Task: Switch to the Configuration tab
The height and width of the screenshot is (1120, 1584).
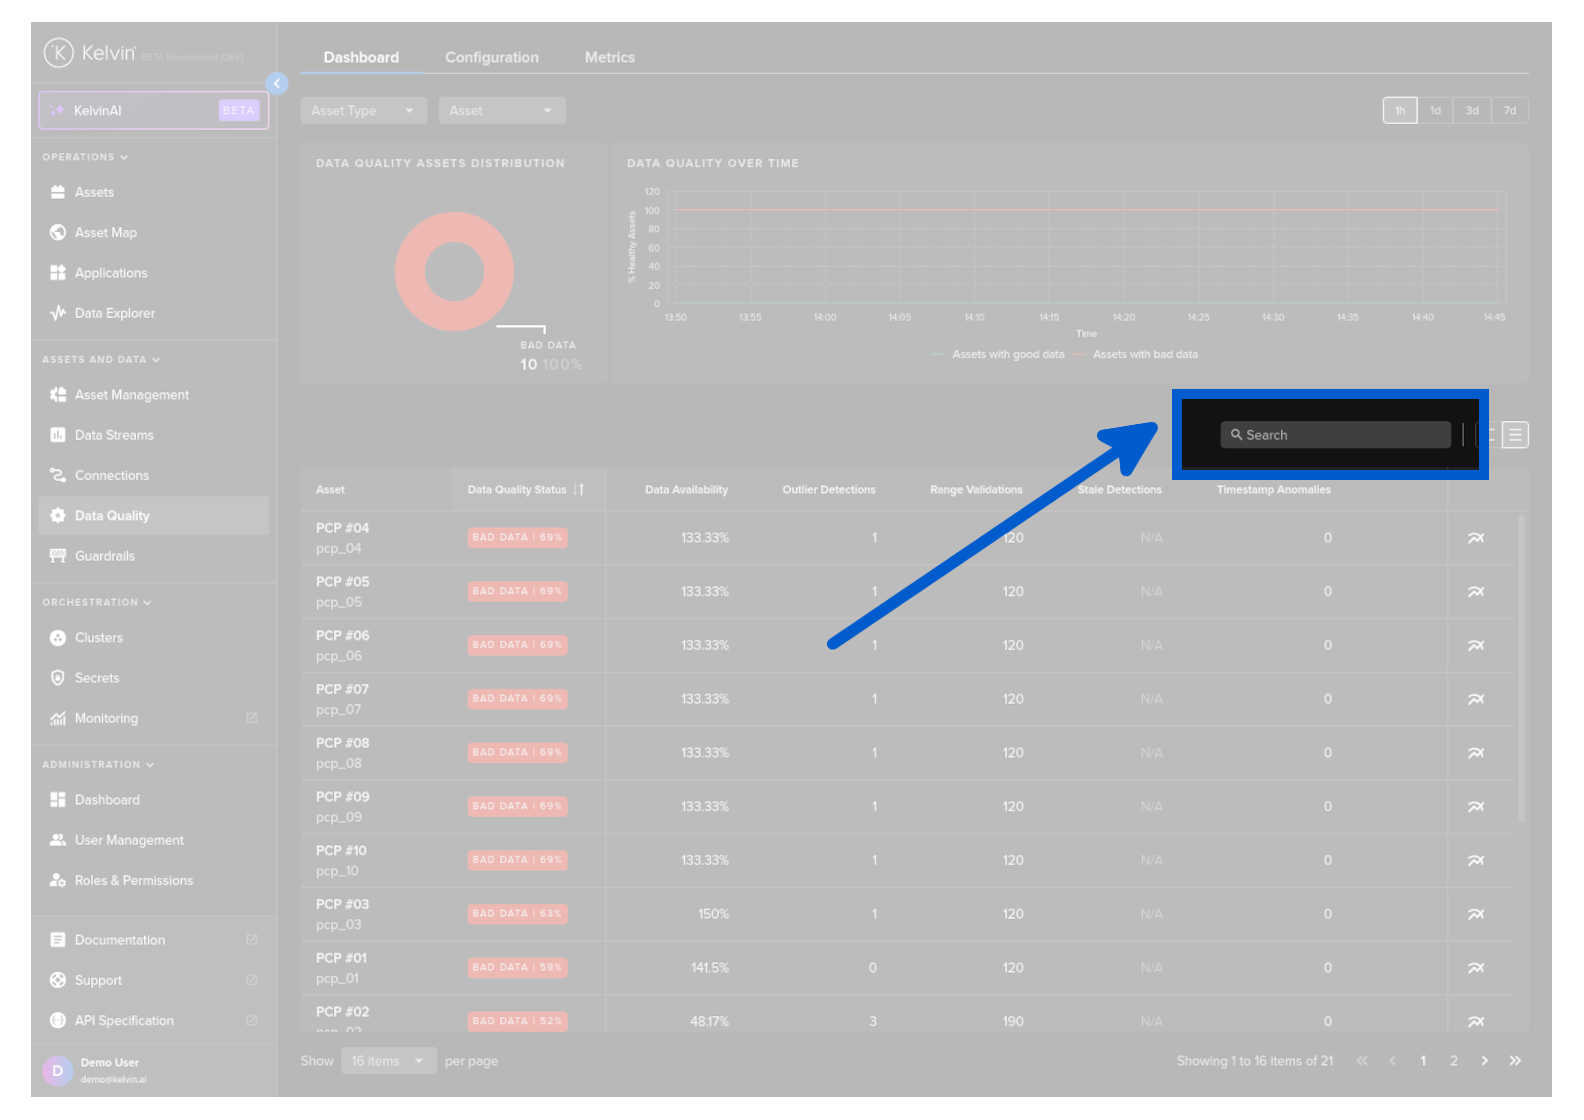Action: point(491,58)
